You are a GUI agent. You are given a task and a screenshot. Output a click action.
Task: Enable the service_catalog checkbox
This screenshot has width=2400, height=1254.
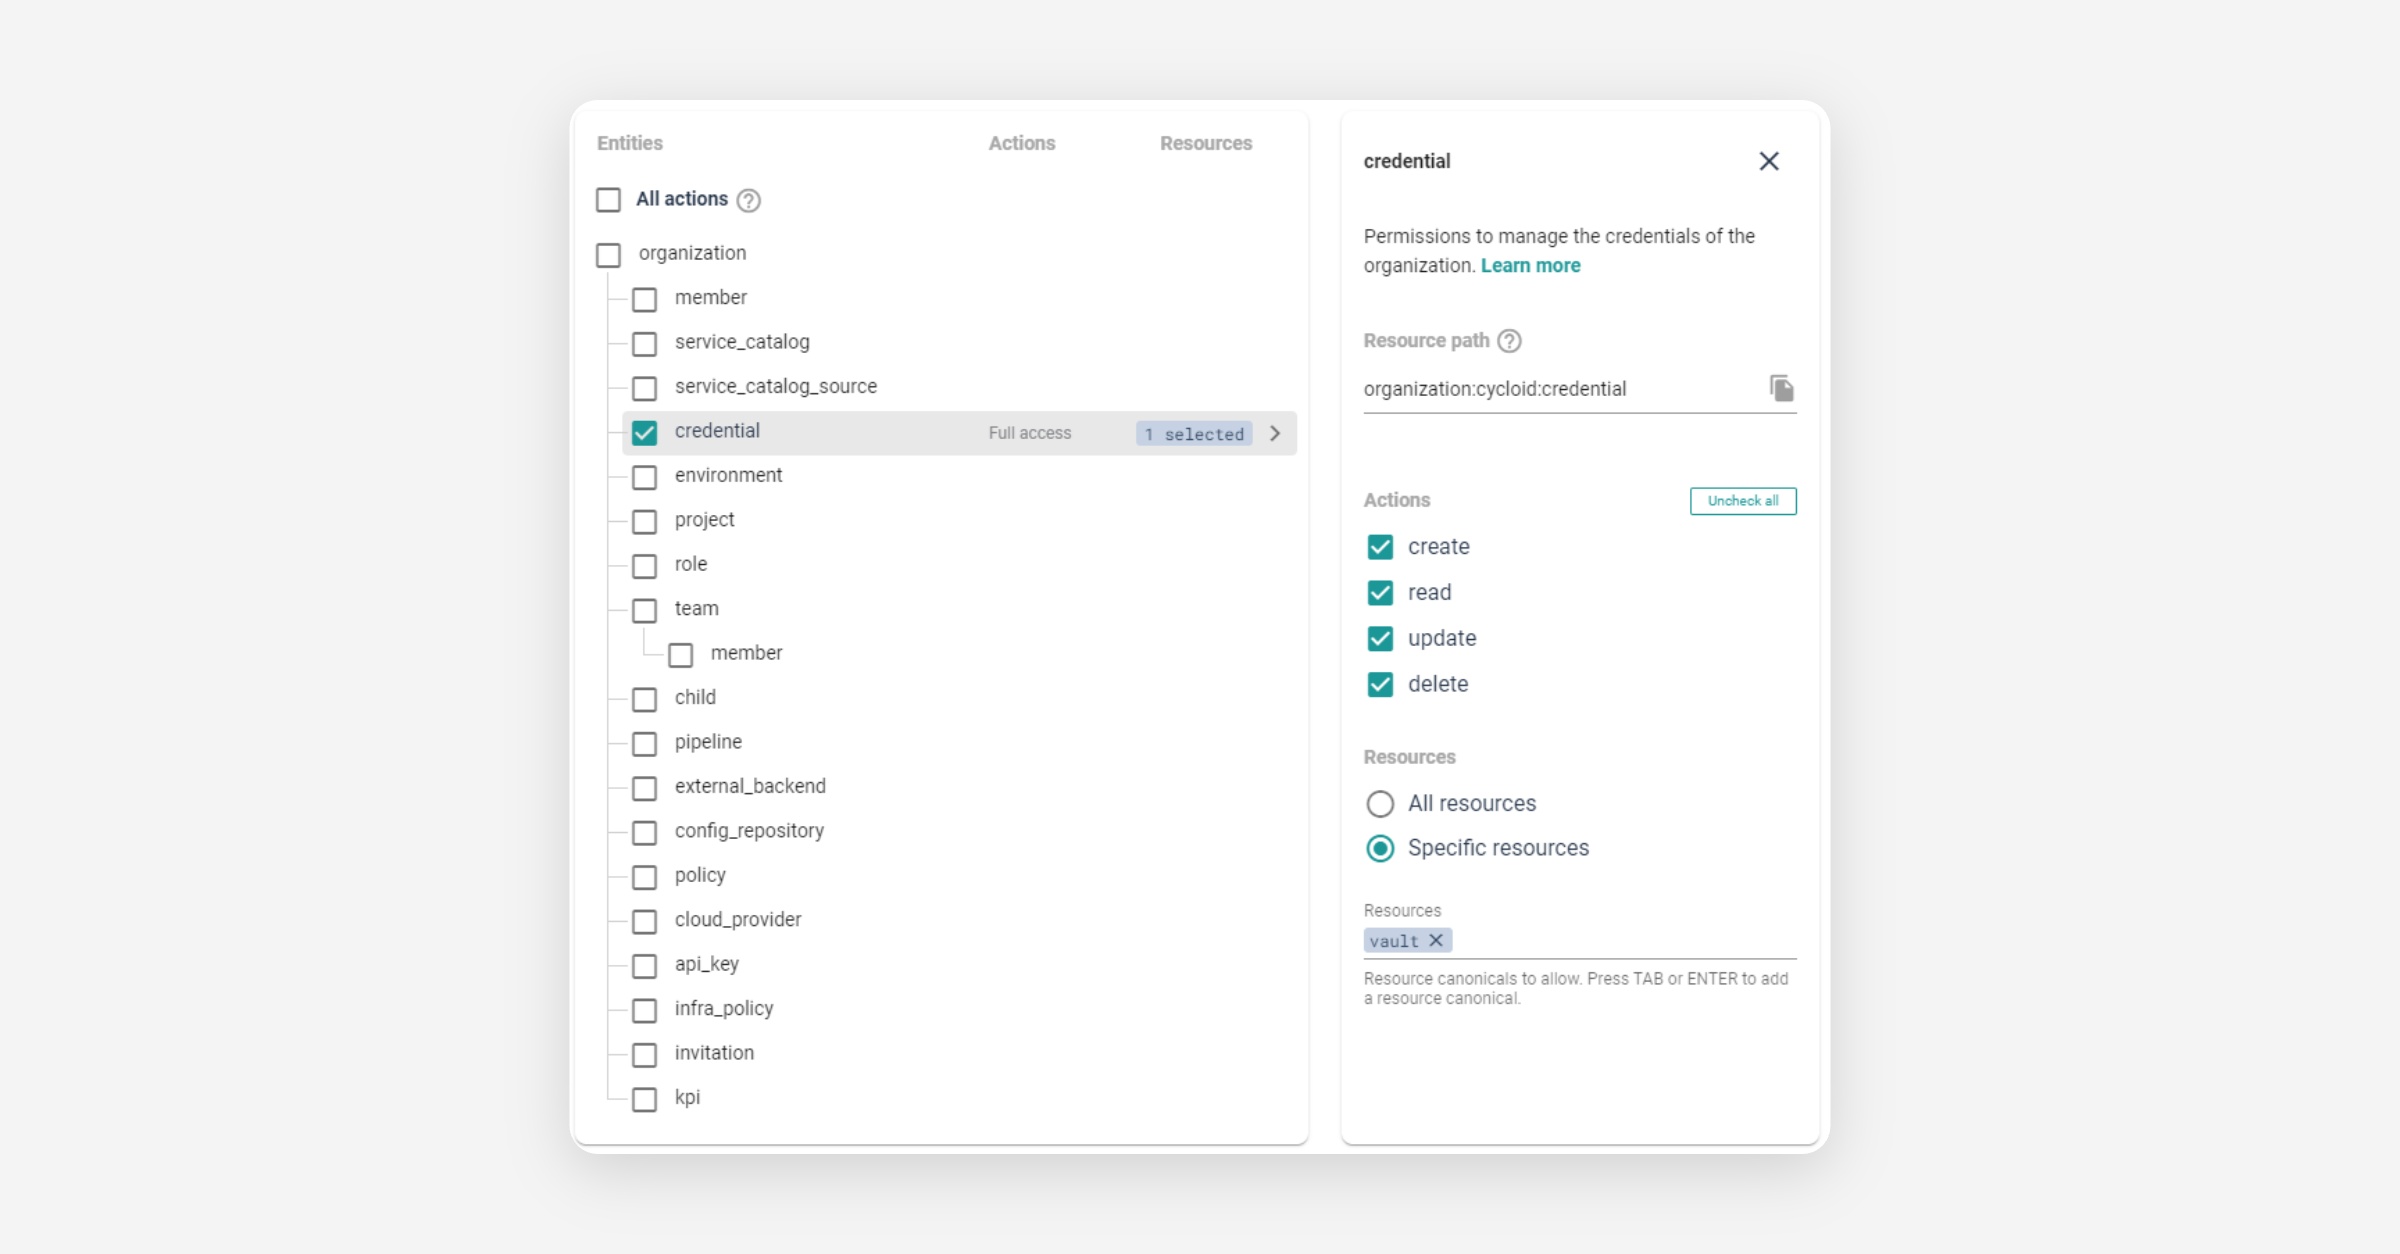coord(644,344)
